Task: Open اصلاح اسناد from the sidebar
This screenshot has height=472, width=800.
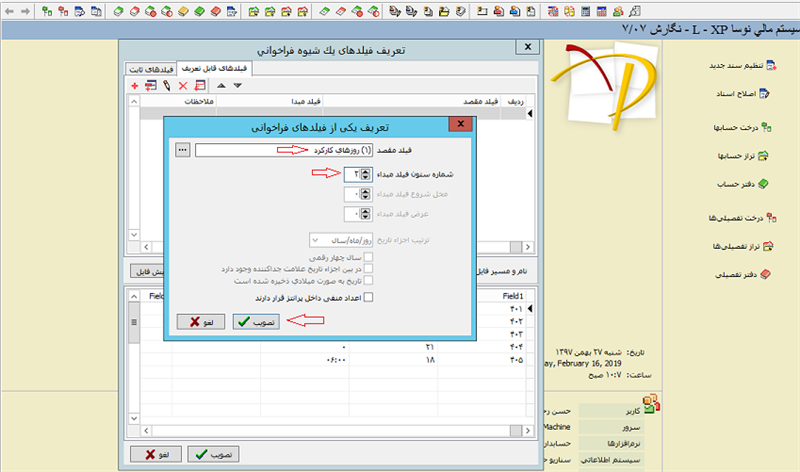Action: coord(764,94)
